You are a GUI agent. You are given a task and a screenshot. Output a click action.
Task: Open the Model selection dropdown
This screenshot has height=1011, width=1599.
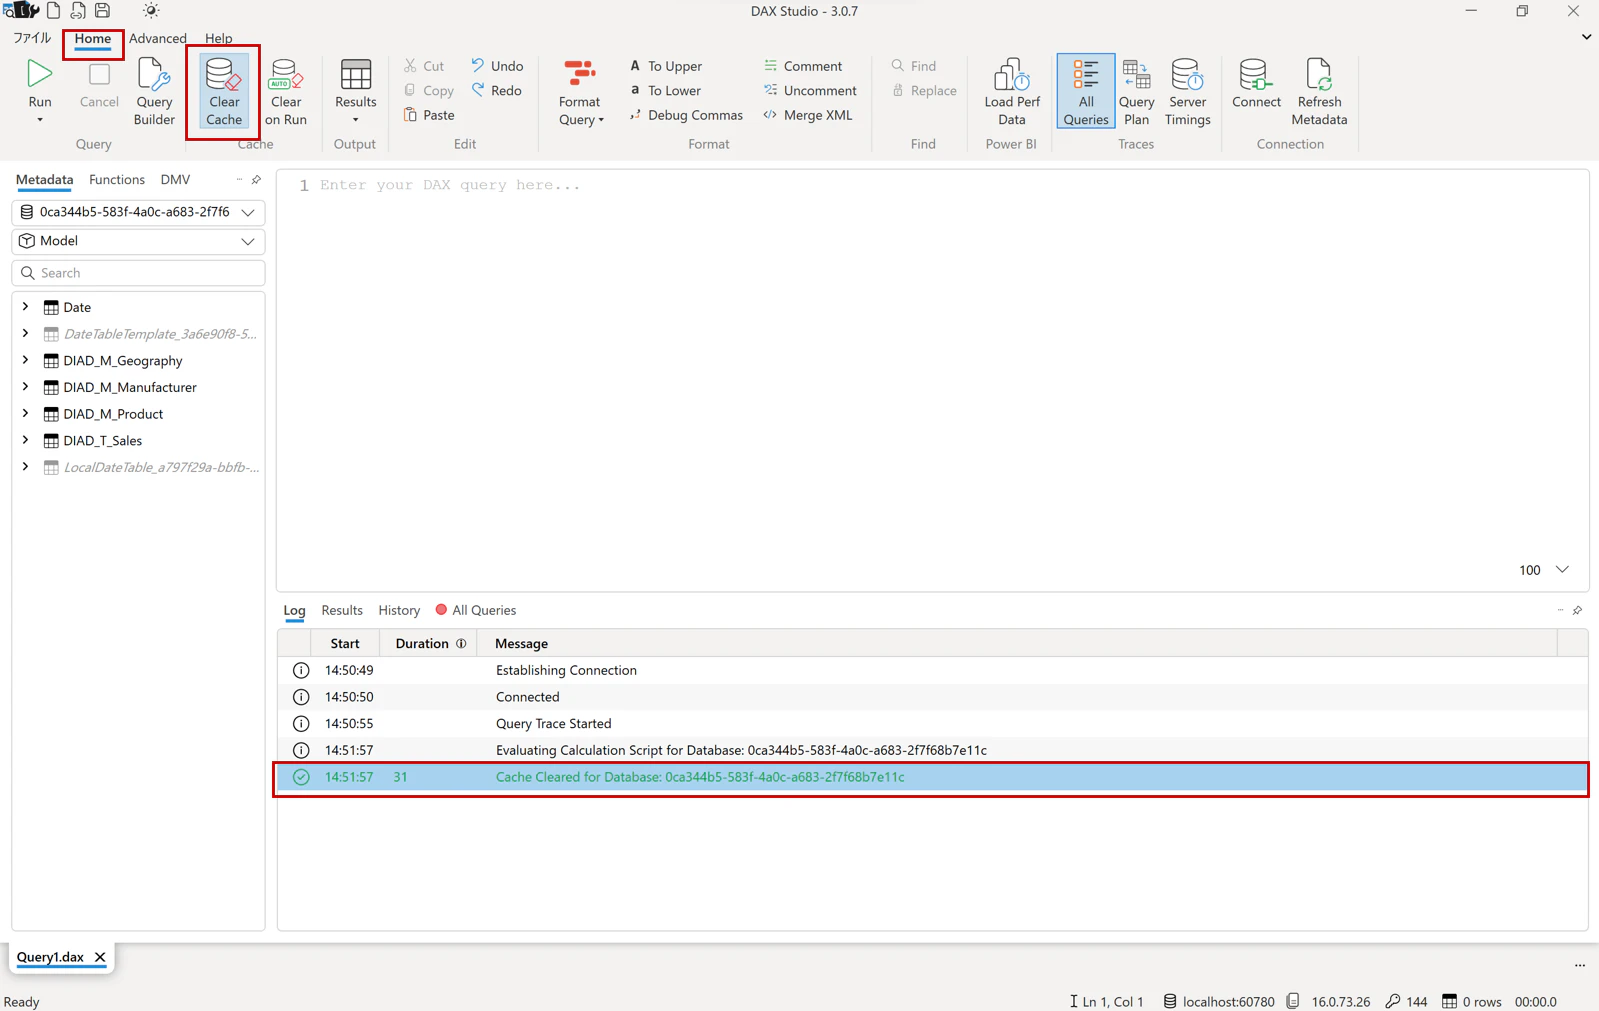[138, 241]
